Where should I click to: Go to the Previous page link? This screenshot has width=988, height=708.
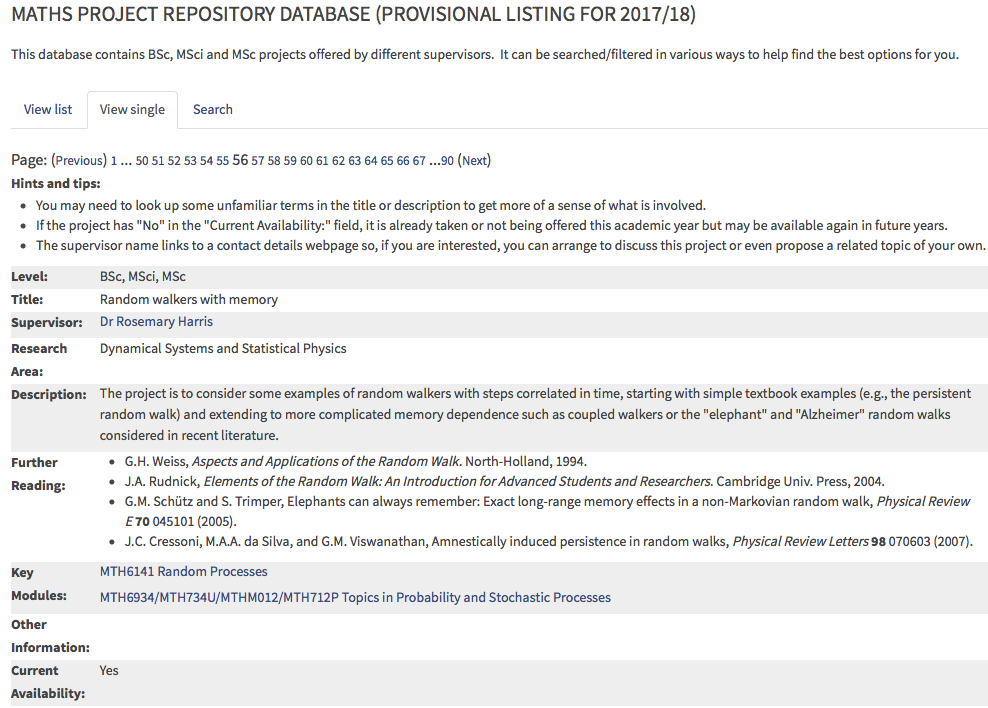[x=79, y=161]
